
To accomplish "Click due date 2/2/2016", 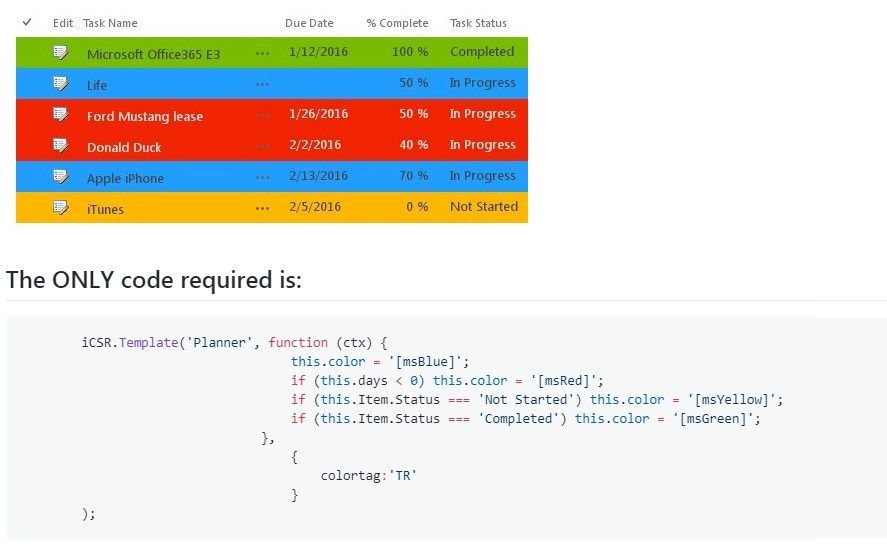I will tap(315, 145).
